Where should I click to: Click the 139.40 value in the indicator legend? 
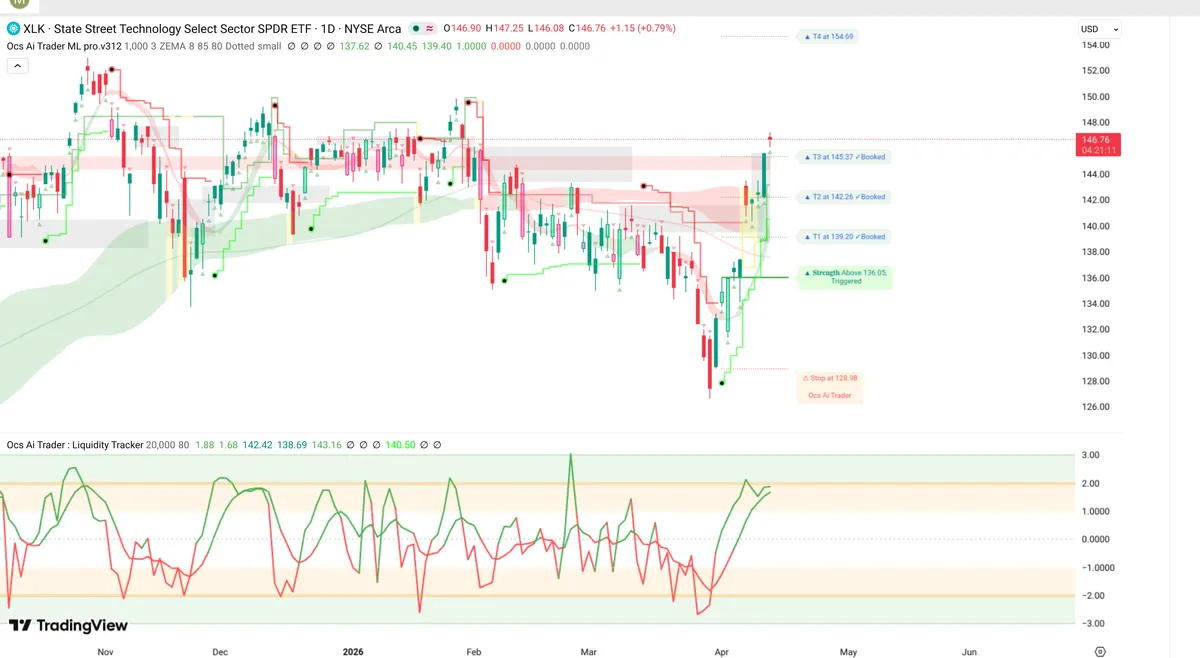(x=439, y=45)
